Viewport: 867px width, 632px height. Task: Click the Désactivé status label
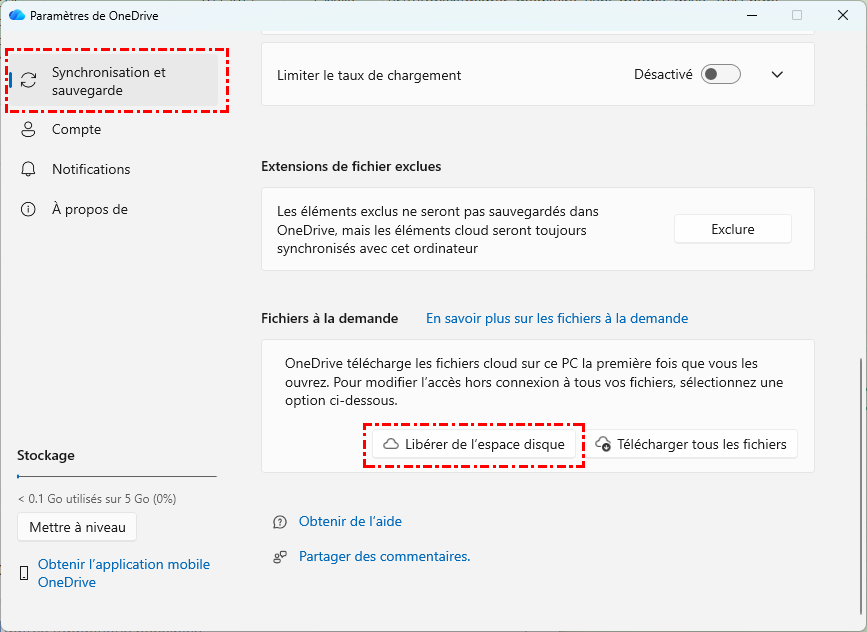(663, 74)
